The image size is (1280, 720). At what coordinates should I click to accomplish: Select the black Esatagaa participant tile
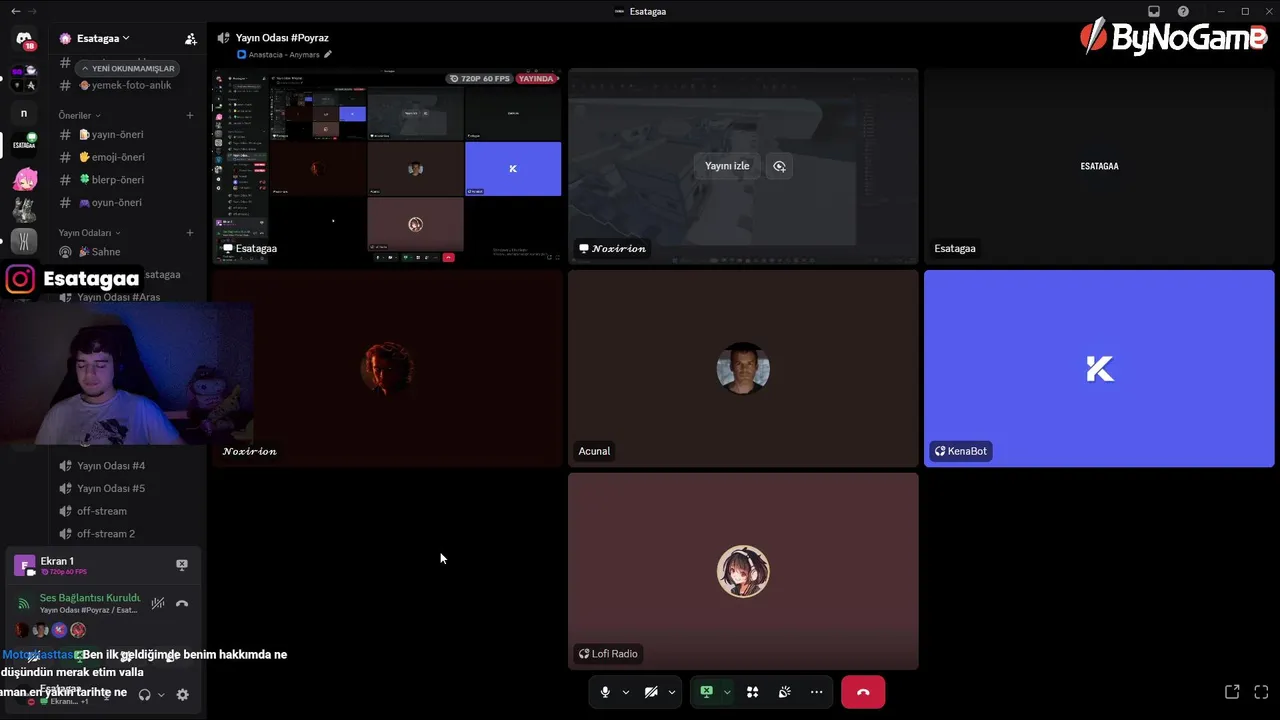tap(1099, 166)
